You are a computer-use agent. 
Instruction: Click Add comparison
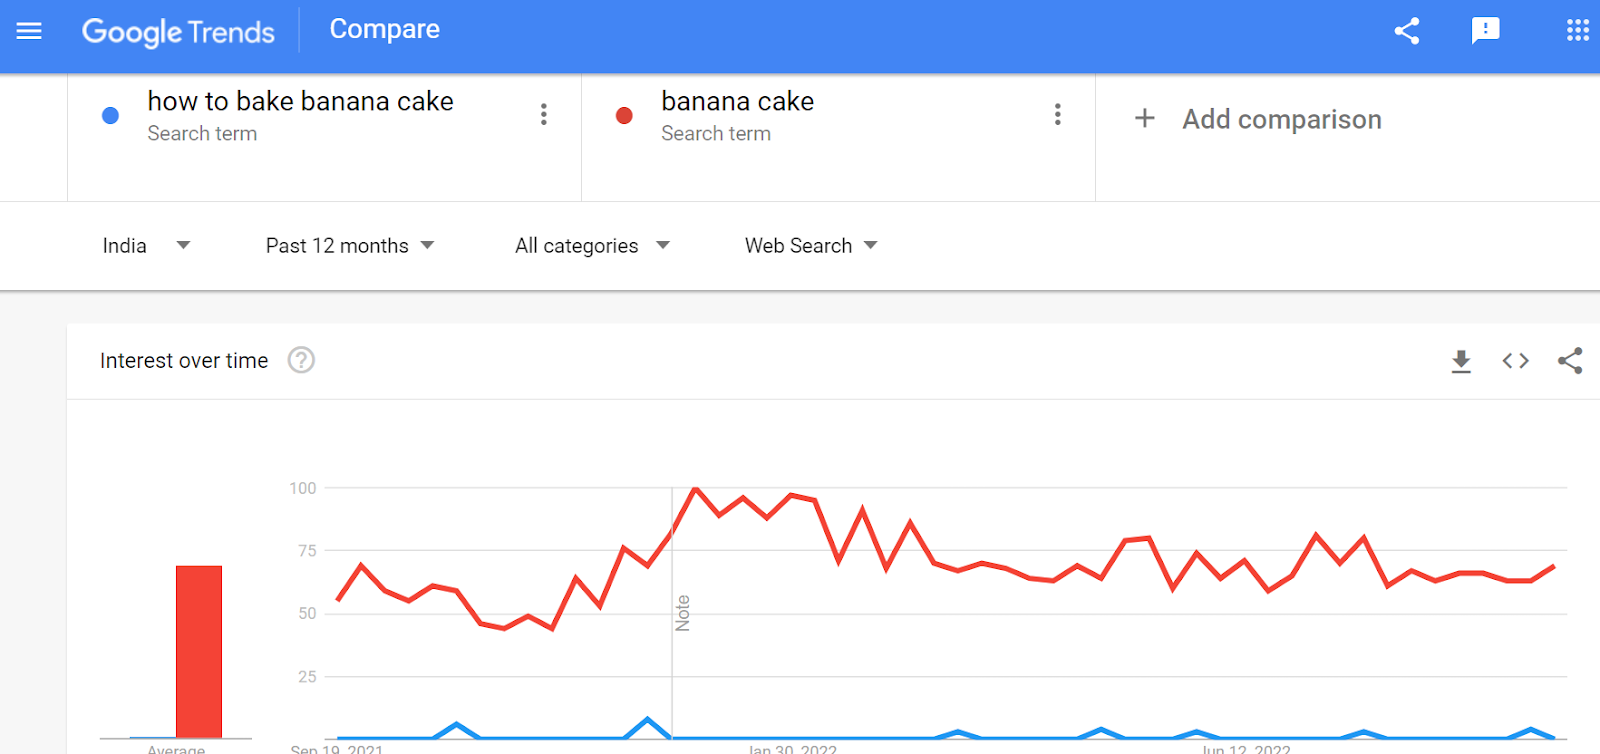click(x=1258, y=120)
